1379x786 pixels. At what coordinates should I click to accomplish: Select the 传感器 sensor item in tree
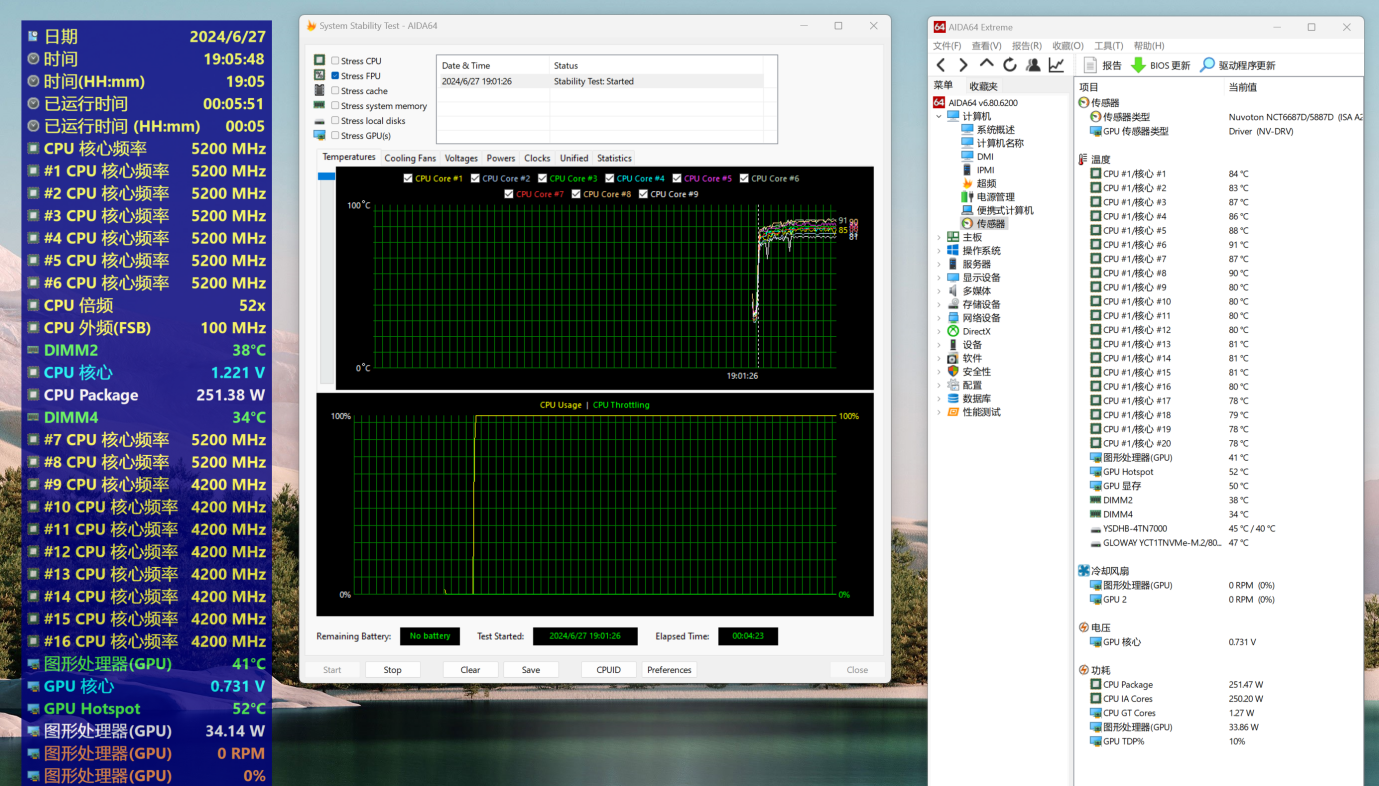pos(983,224)
